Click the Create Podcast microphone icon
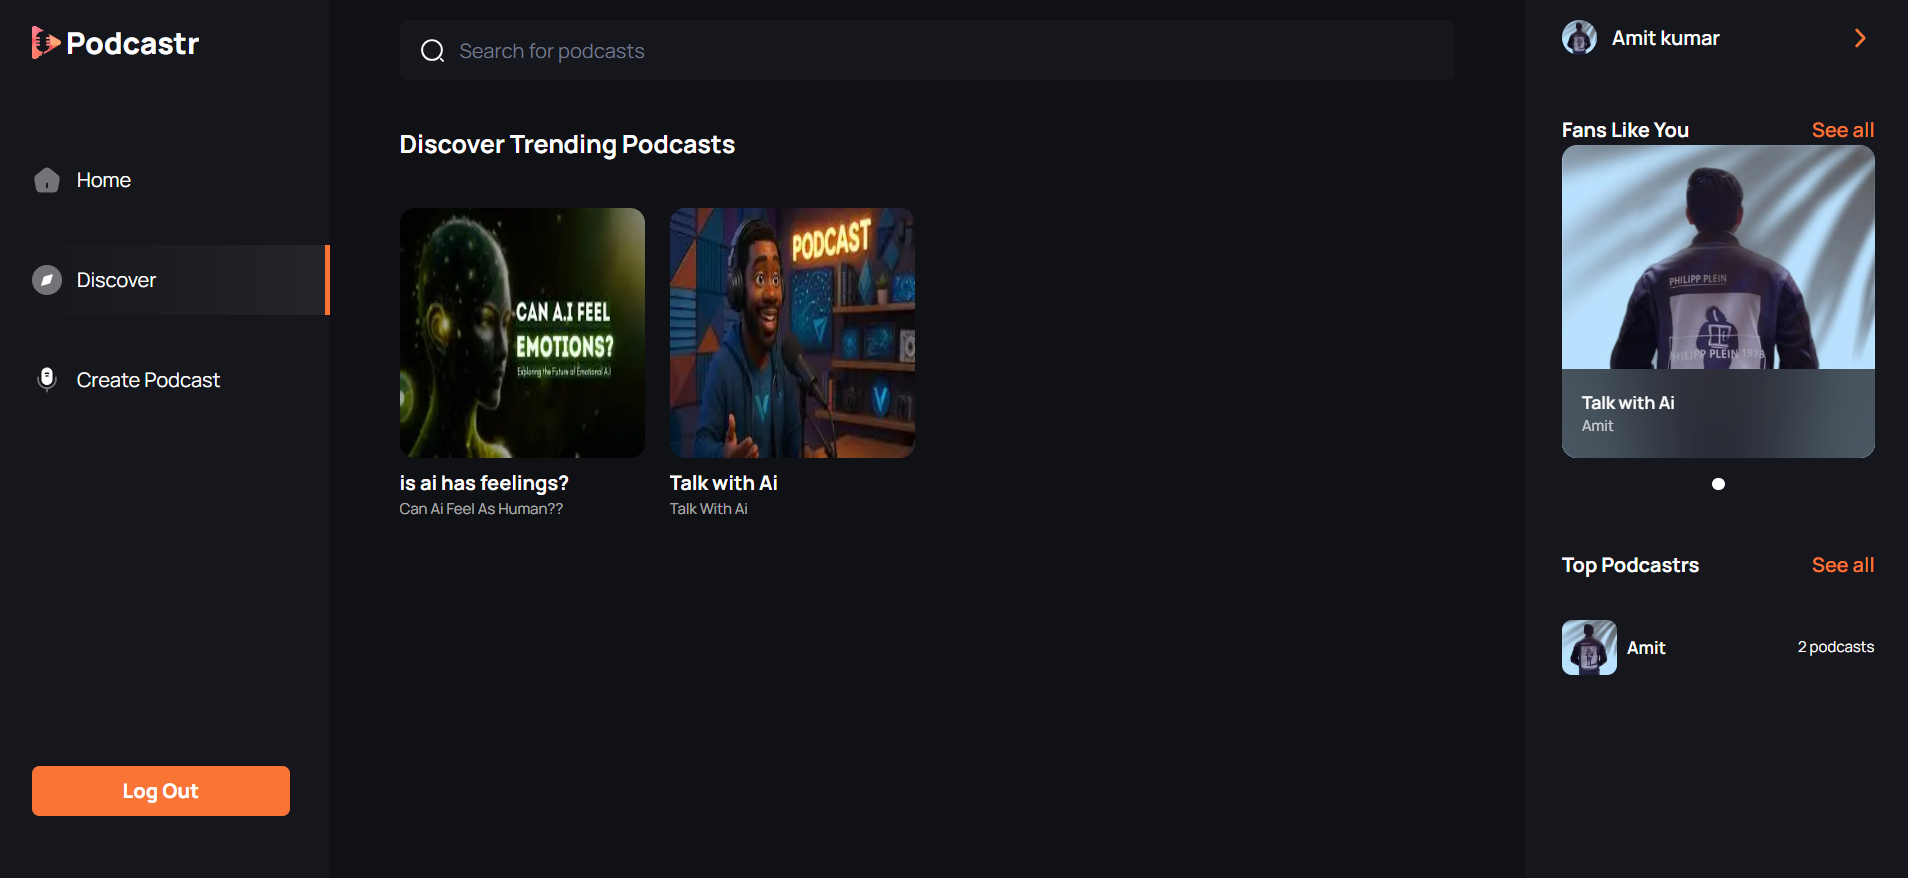This screenshot has height=878, width=1908. coord(47,380)
